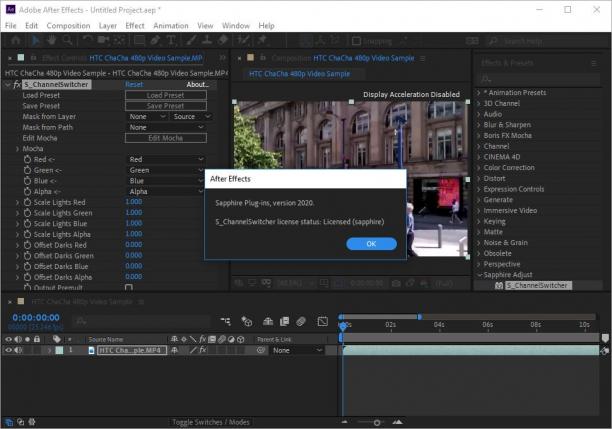Select the Type text tool
This screenshot has width=612, height=429.
[171, 40]
